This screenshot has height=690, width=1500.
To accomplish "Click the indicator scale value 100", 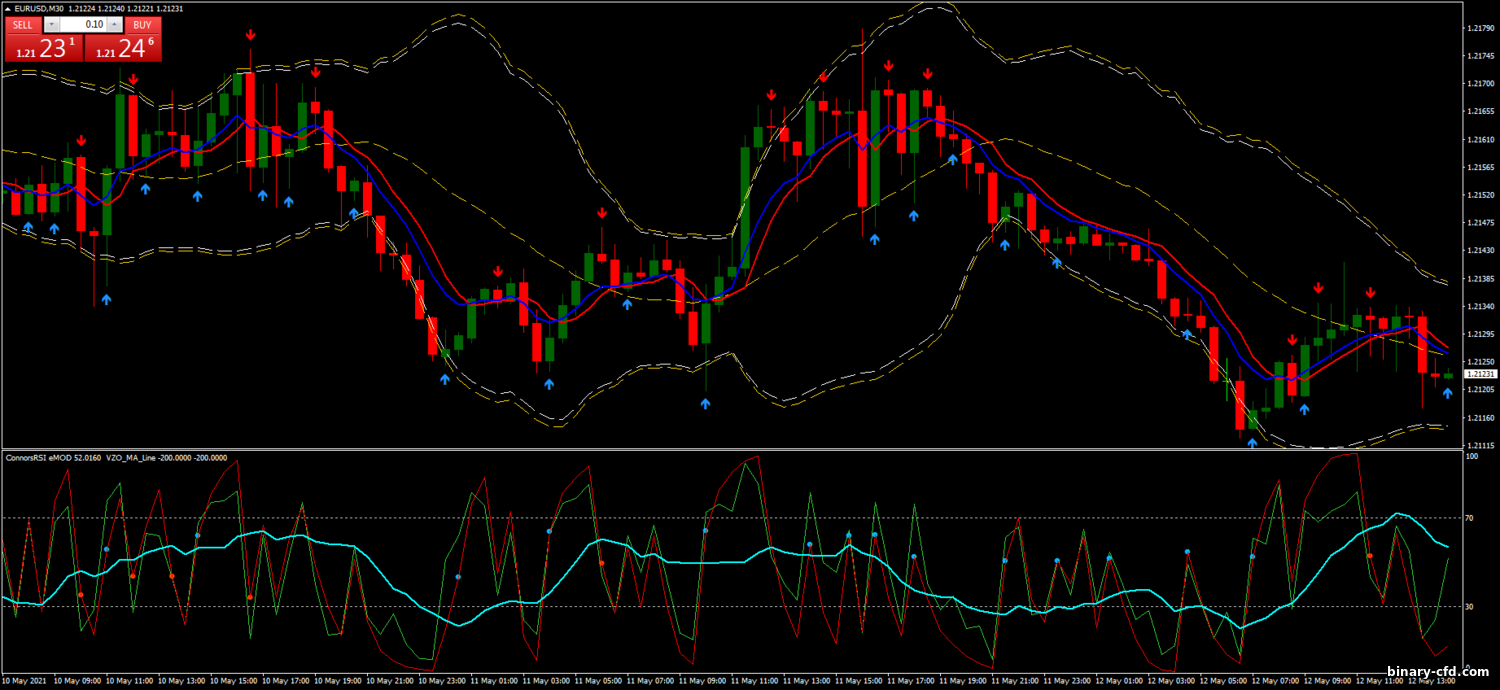I will click(x=1471, y=457).
